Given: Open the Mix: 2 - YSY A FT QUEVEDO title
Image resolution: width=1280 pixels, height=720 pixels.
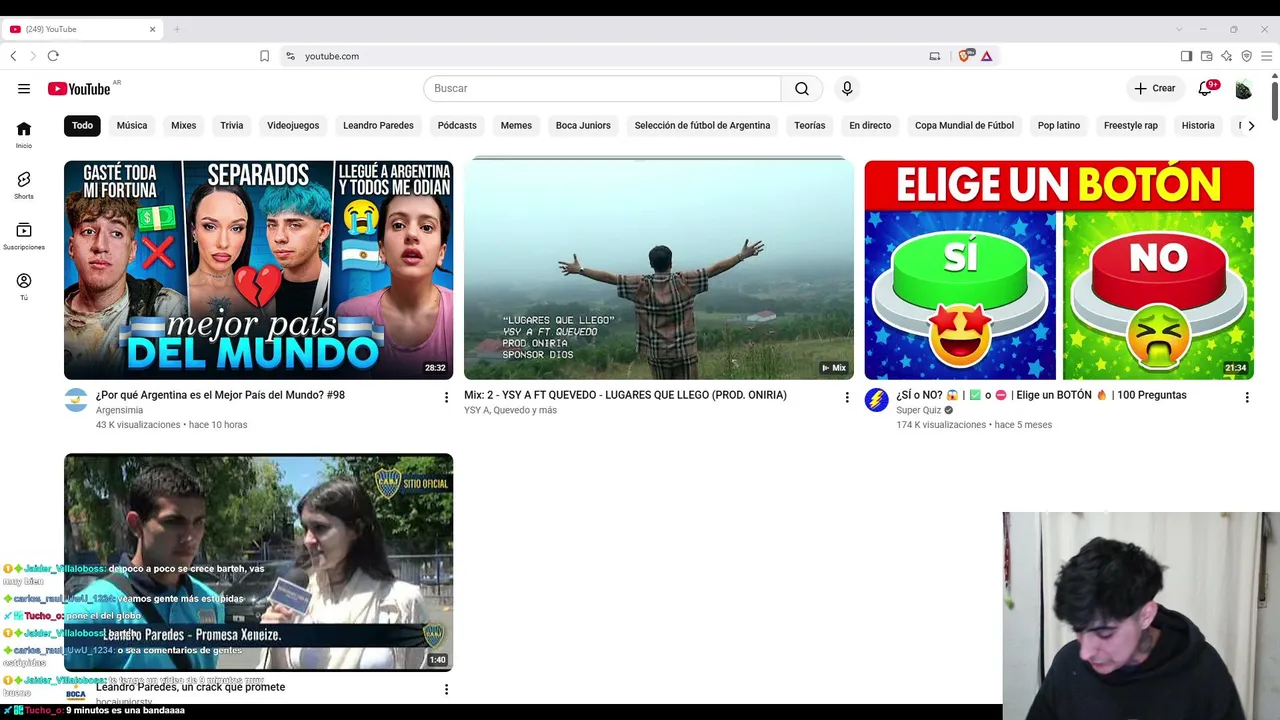Looking at the screenshot, I should 625,395.
